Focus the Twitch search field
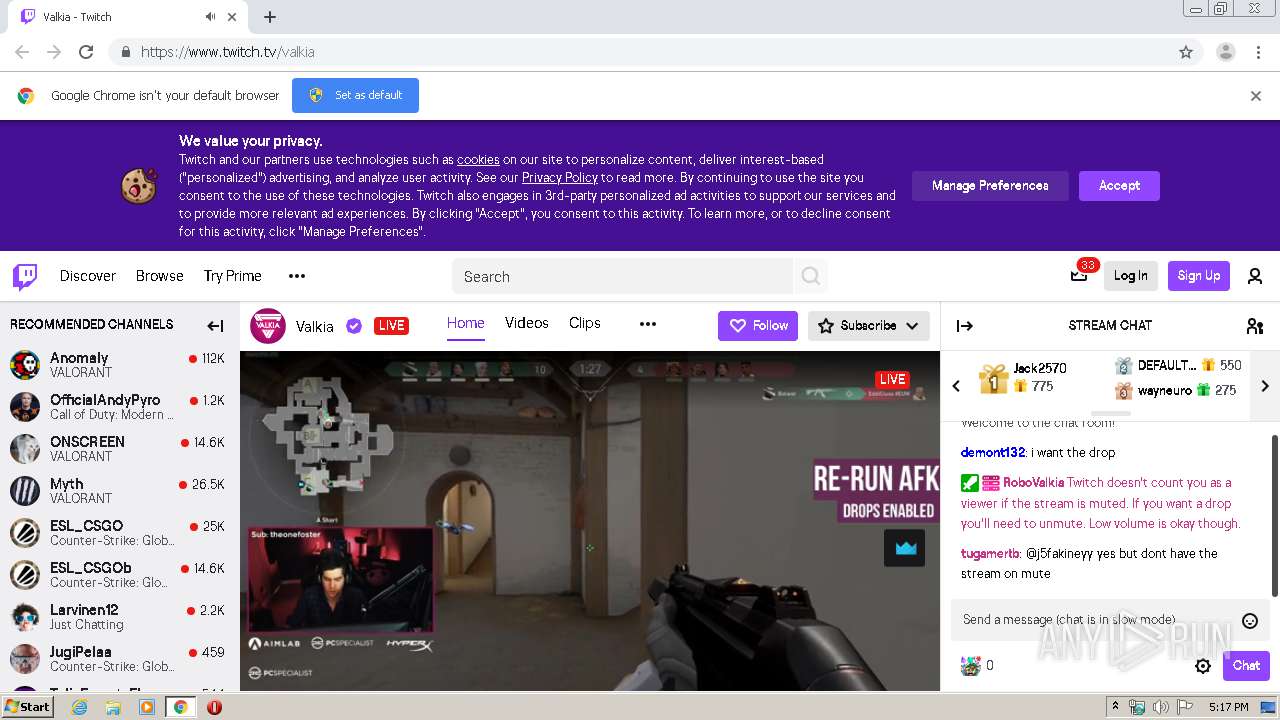Image resolution: width=1280 pixels, height=720 pixels. (x=623, y=276)
